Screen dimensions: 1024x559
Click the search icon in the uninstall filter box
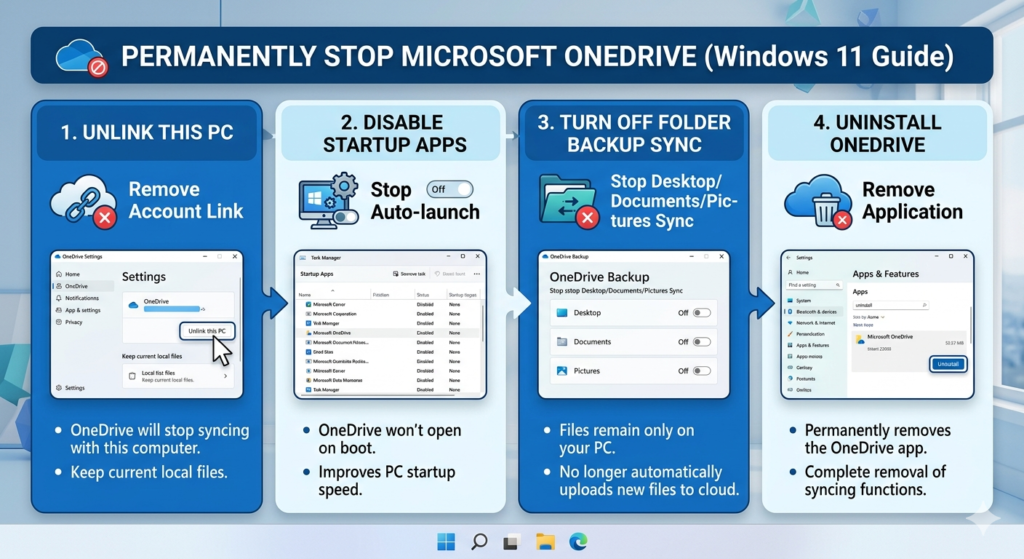point(924,305)
